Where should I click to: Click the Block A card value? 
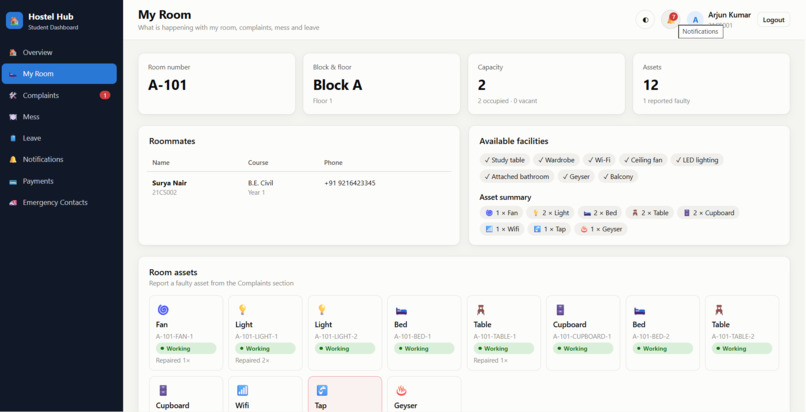(337, 85)
